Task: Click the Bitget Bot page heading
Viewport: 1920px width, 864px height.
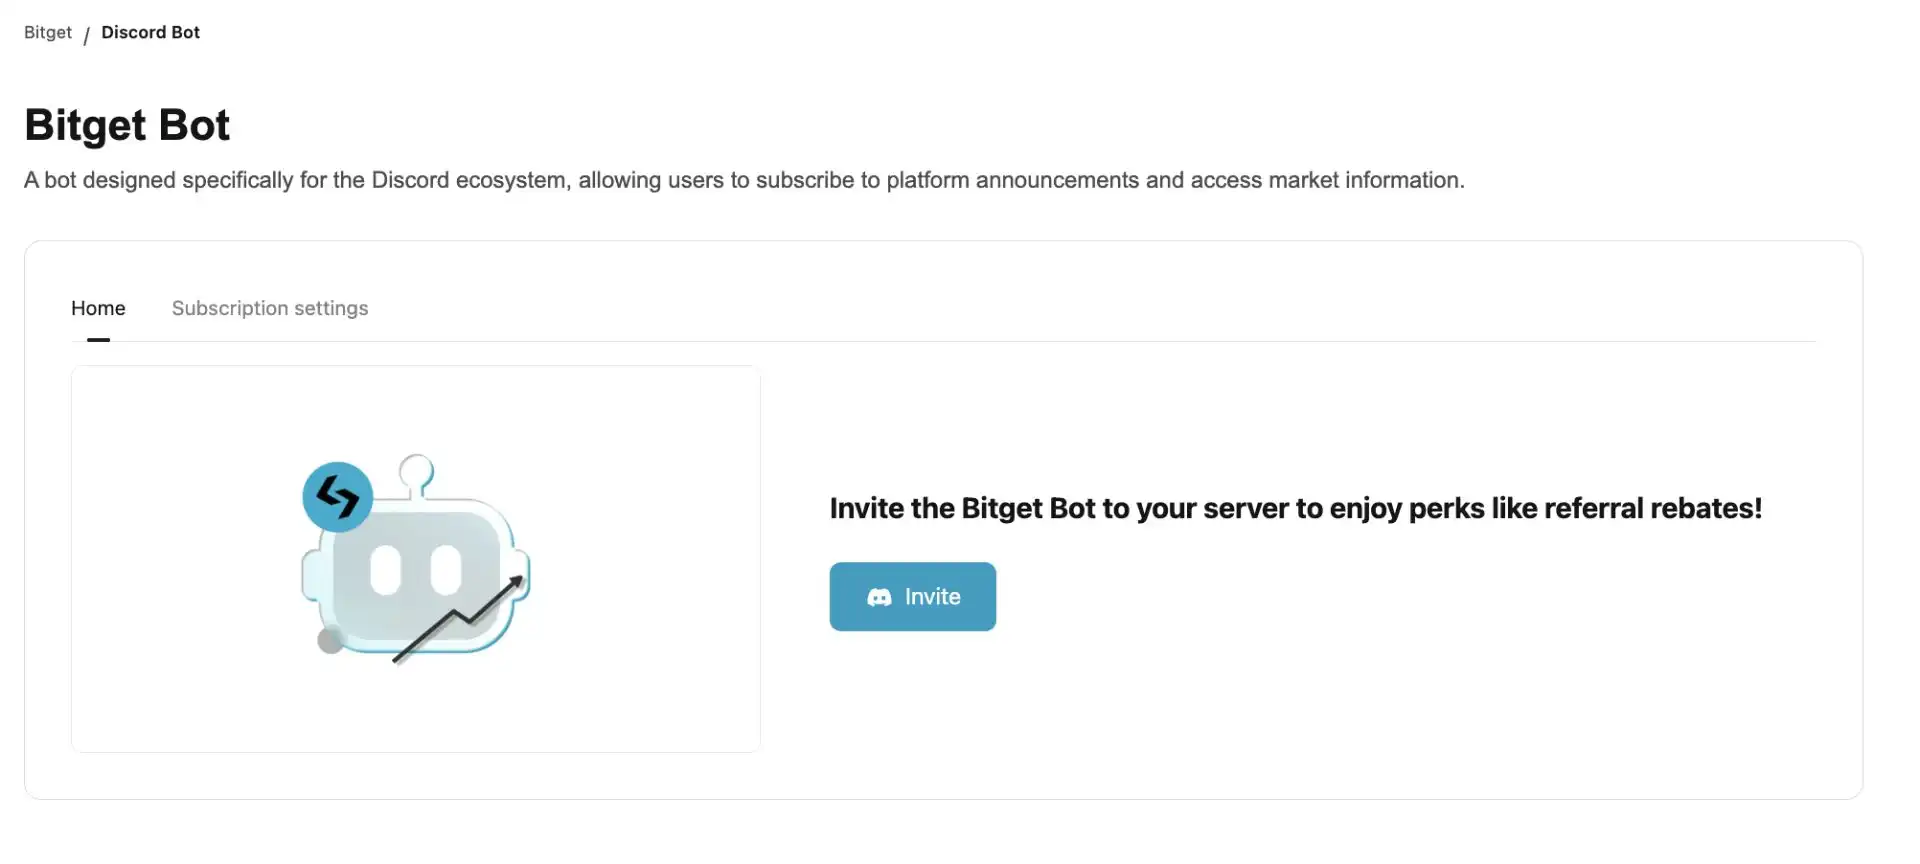Action: coord(127,125)
